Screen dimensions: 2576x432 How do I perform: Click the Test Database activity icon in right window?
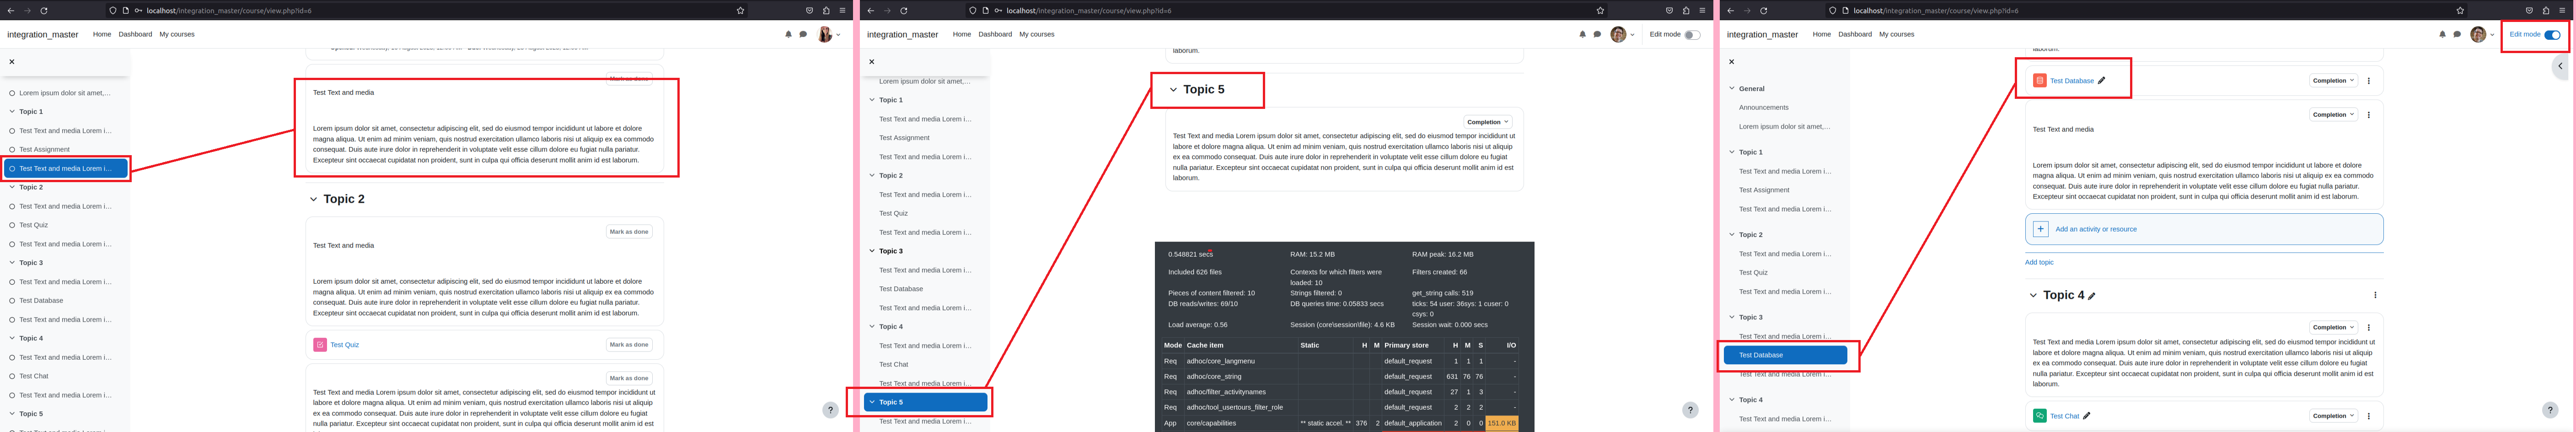coord(2039,80)
